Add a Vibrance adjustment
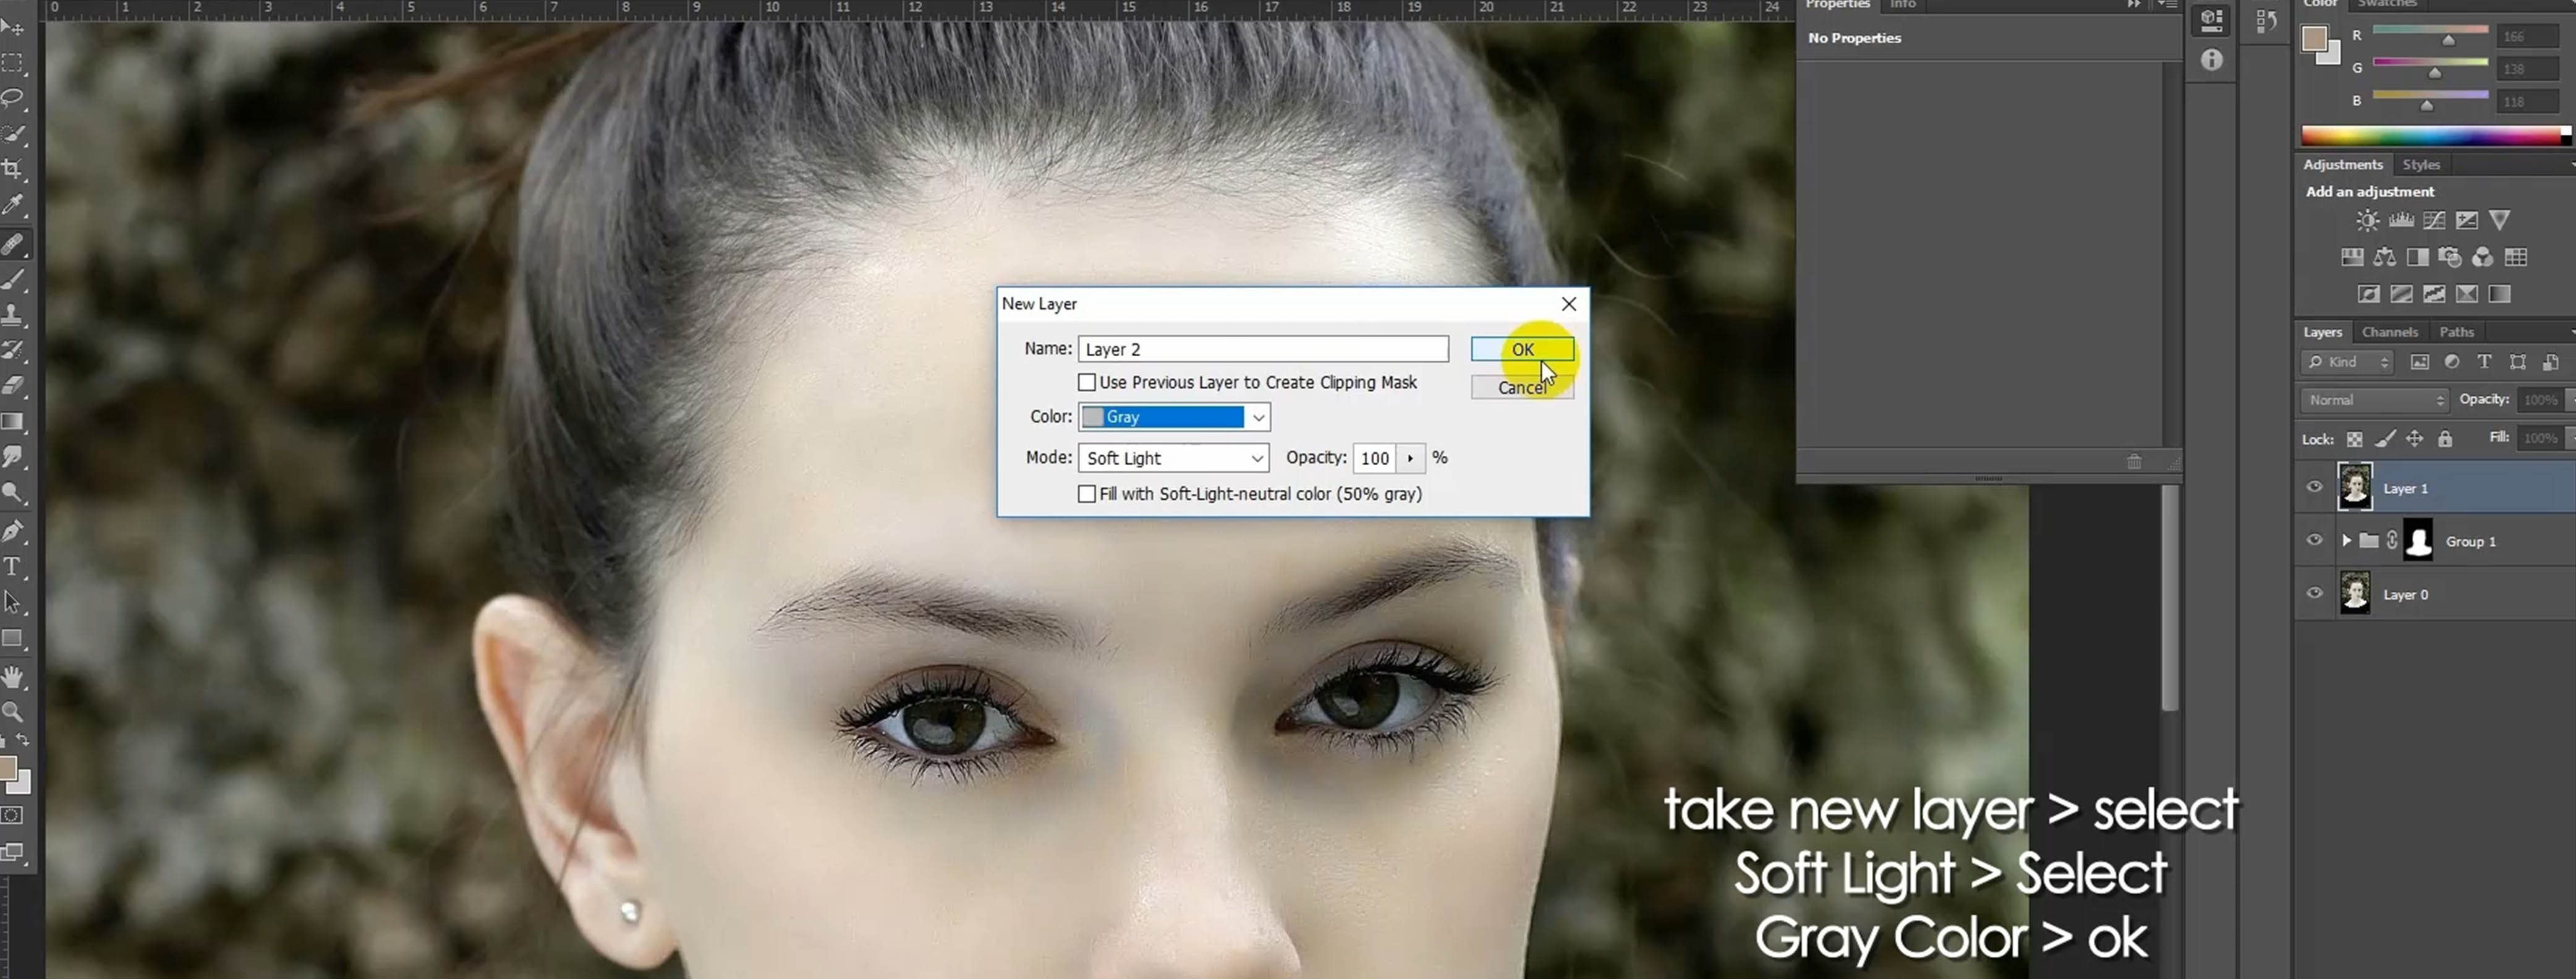The height and width of the screenshot is (979, 2576). pyautogui.click(x=2499, y=220)
